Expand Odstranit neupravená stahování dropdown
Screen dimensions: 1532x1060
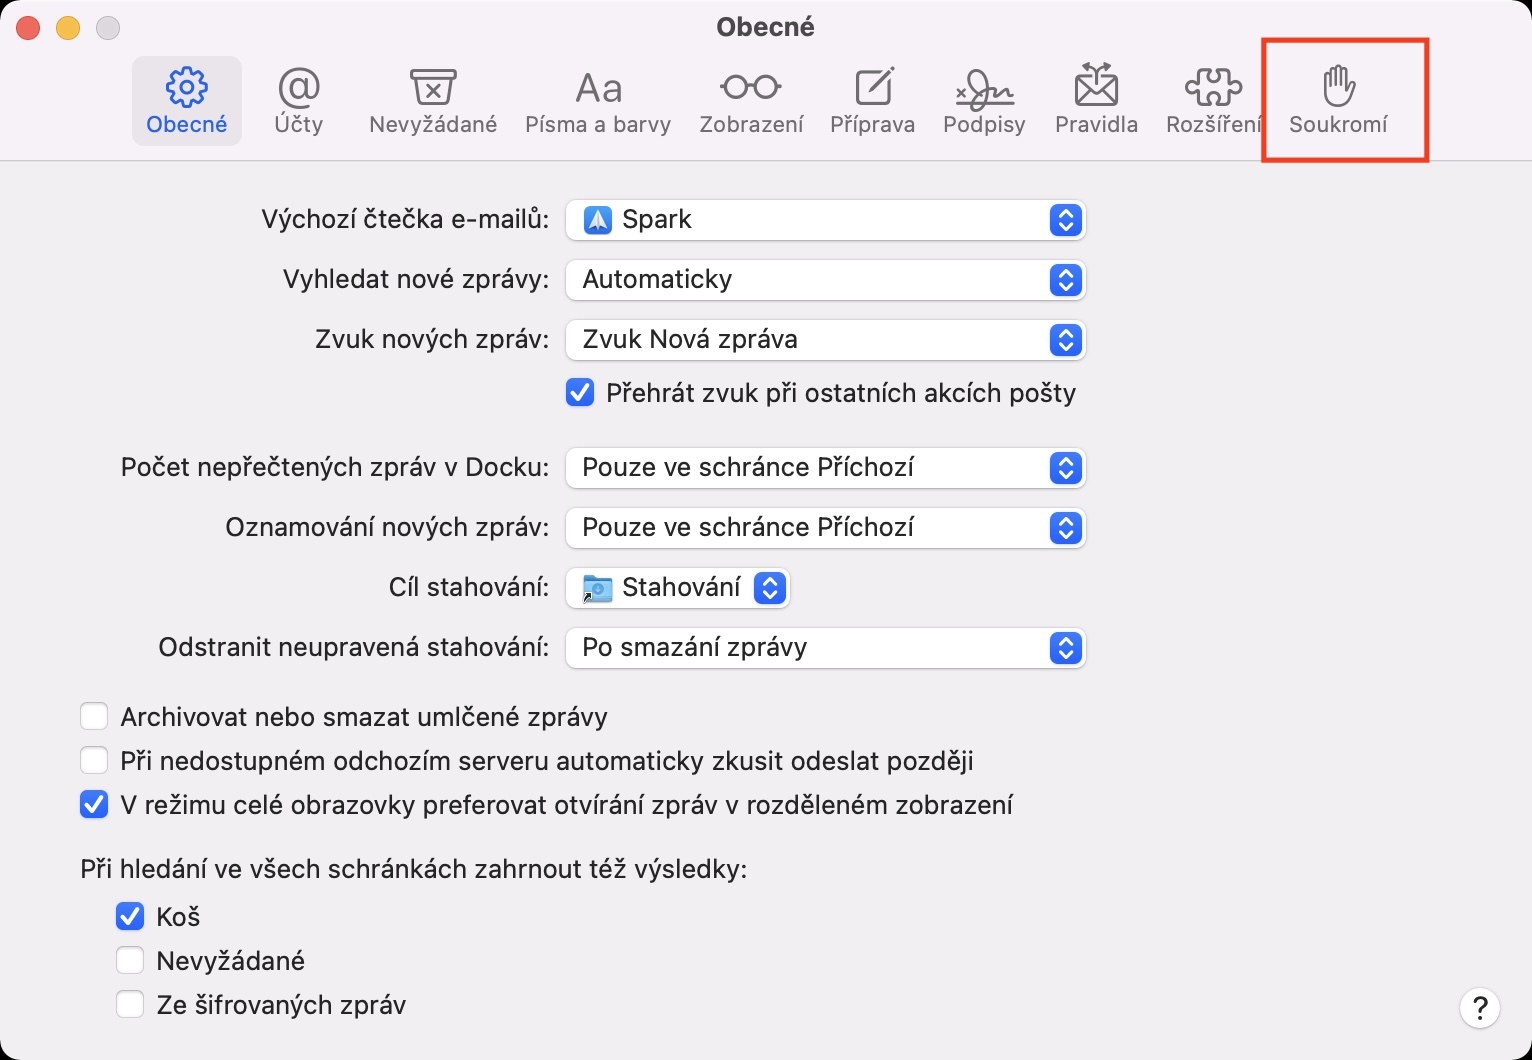826,648
